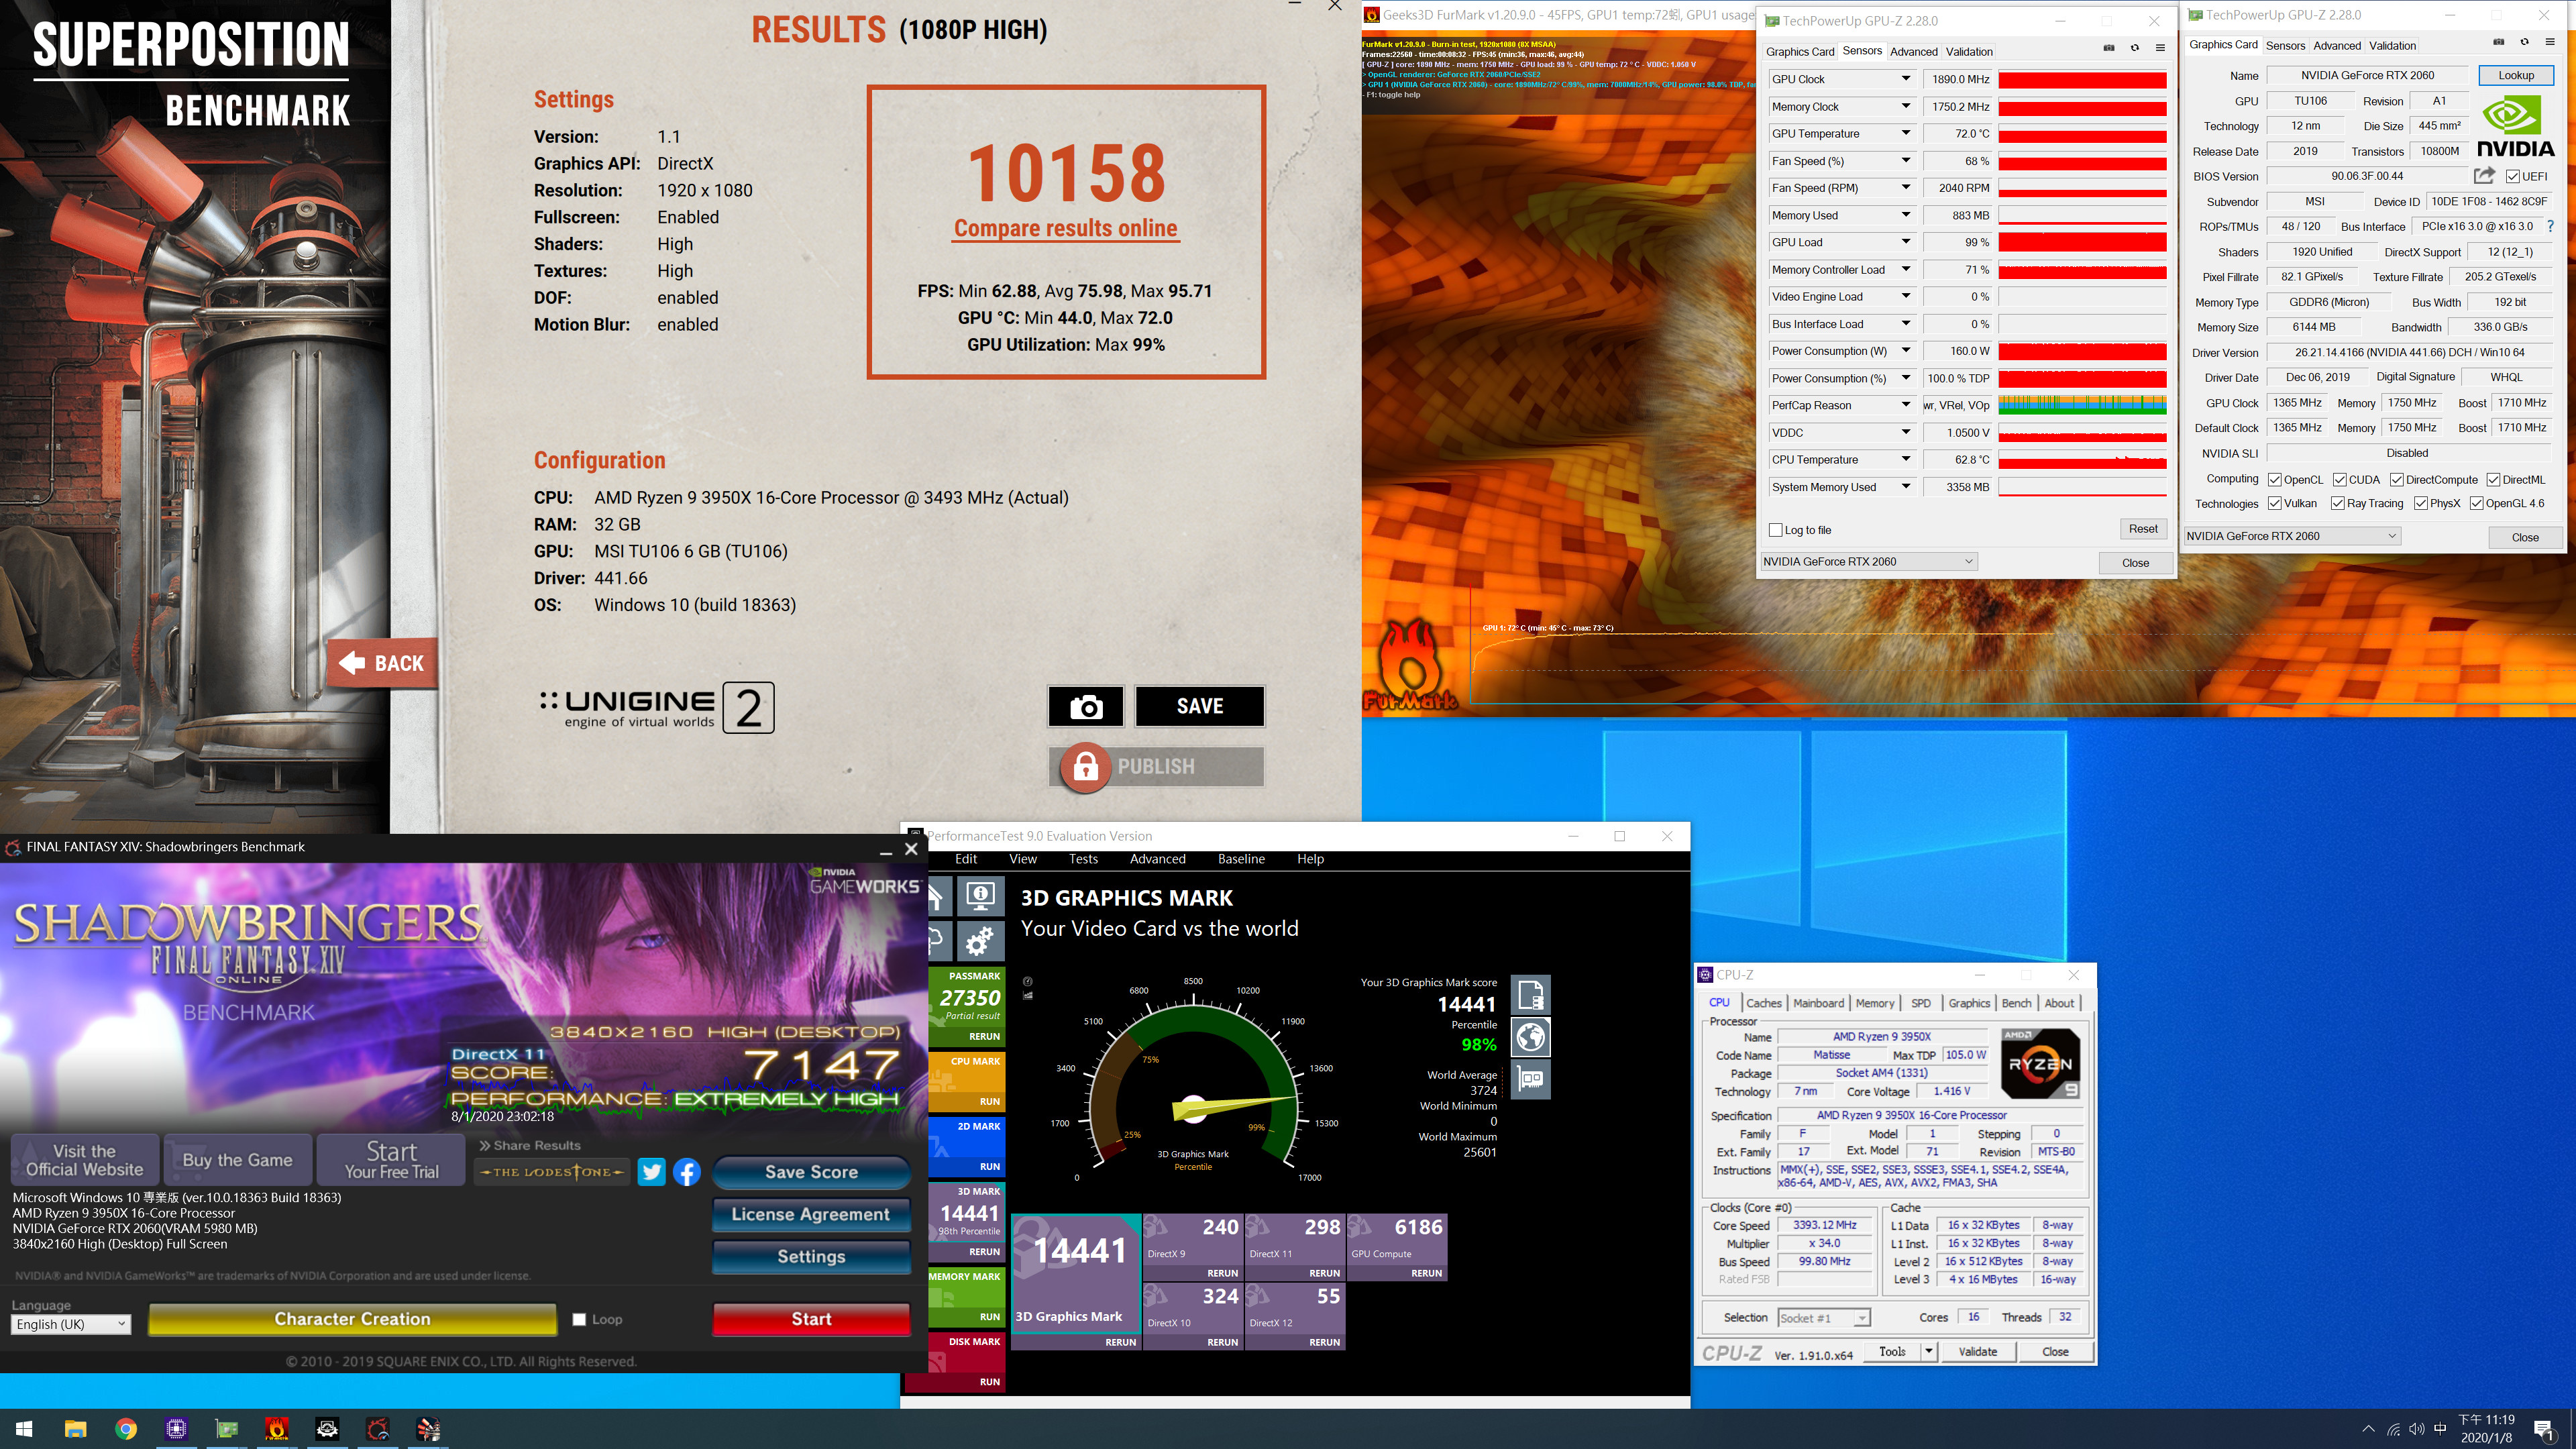Image resolution: width=2576 pixels, height=1449 pixels.
Task: Click the refresh icon in GPU-Z Sensors window
Action: click(x=2135, y=48)
